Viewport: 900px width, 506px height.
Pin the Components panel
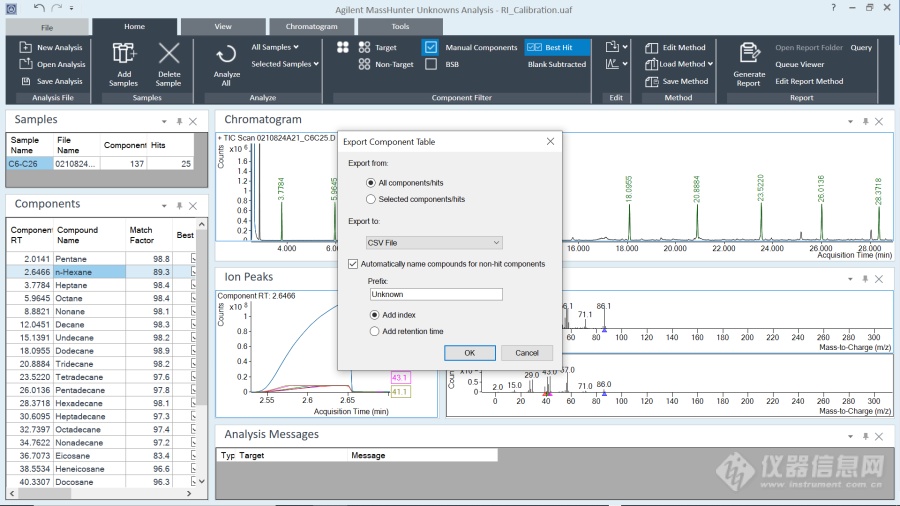coord(179,206)
